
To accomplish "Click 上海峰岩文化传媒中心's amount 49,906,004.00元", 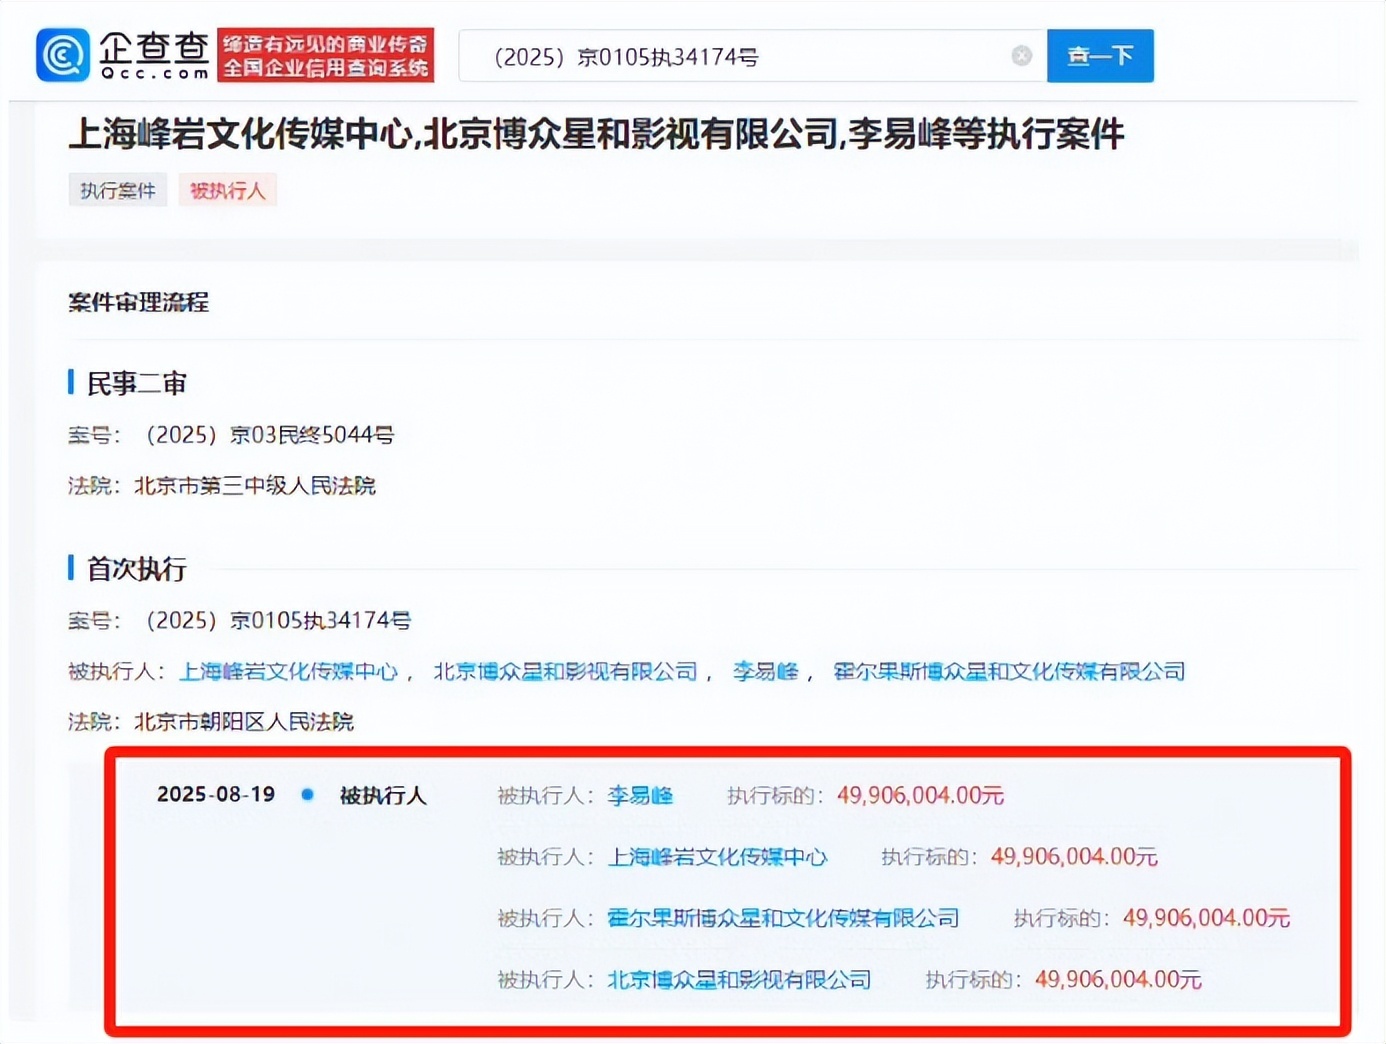I will 1074,857.
